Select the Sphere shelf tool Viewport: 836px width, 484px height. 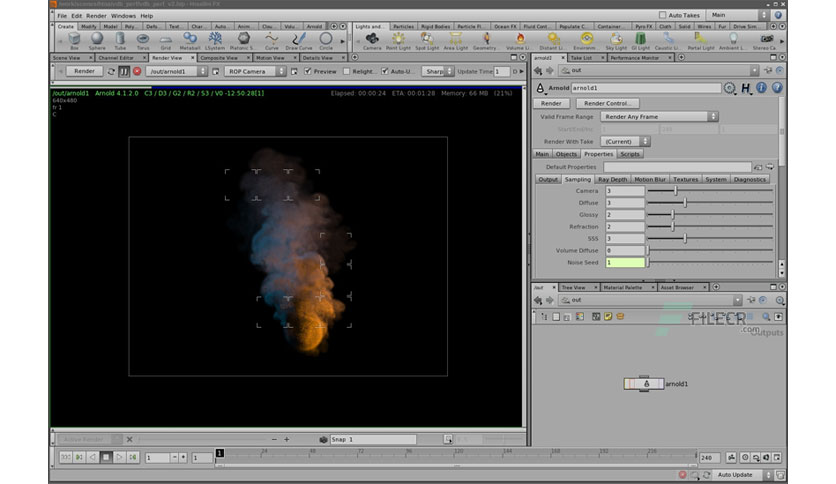(x=97, y=41)
